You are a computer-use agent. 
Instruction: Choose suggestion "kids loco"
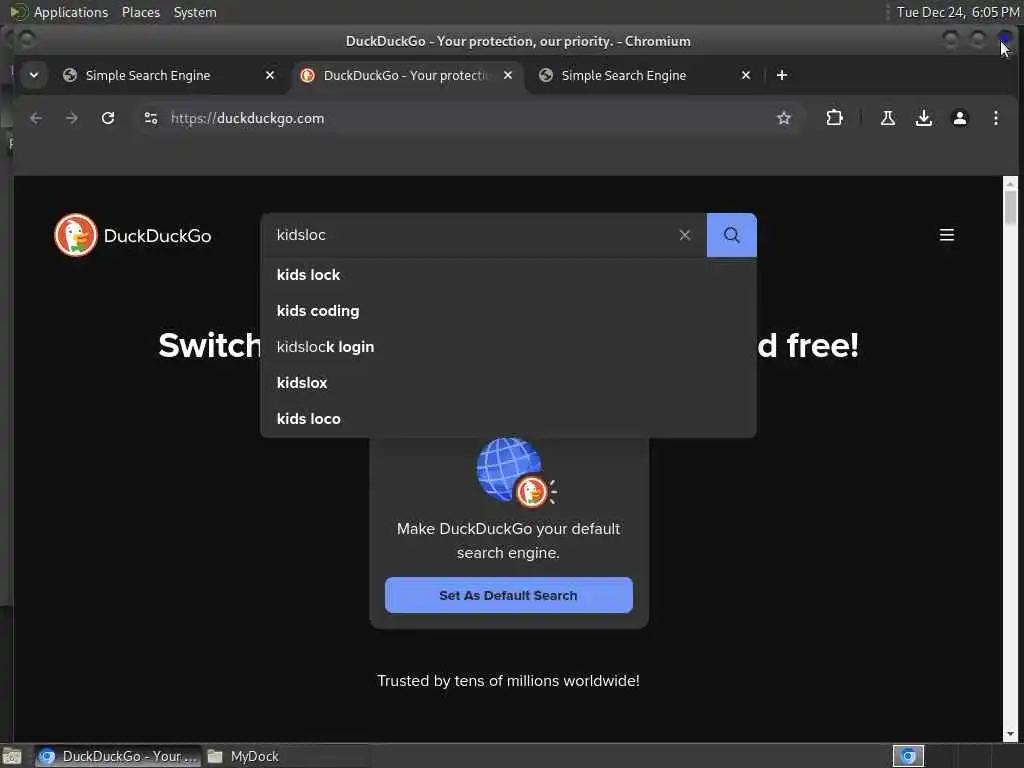508,419
